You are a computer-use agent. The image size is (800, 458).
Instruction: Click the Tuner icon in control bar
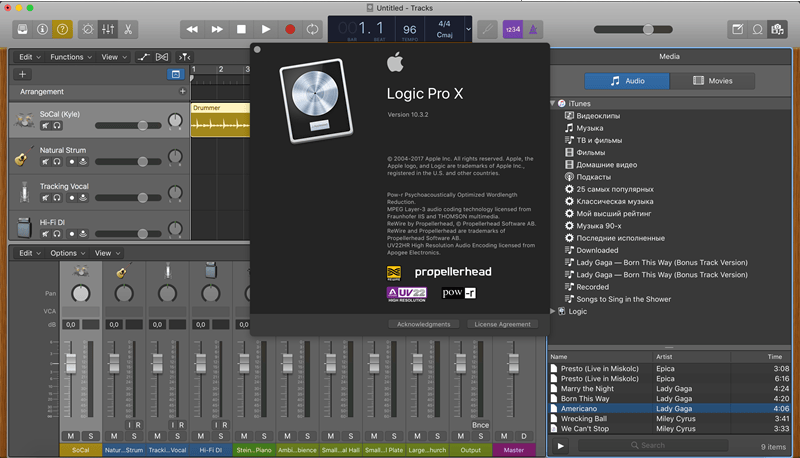488,30
